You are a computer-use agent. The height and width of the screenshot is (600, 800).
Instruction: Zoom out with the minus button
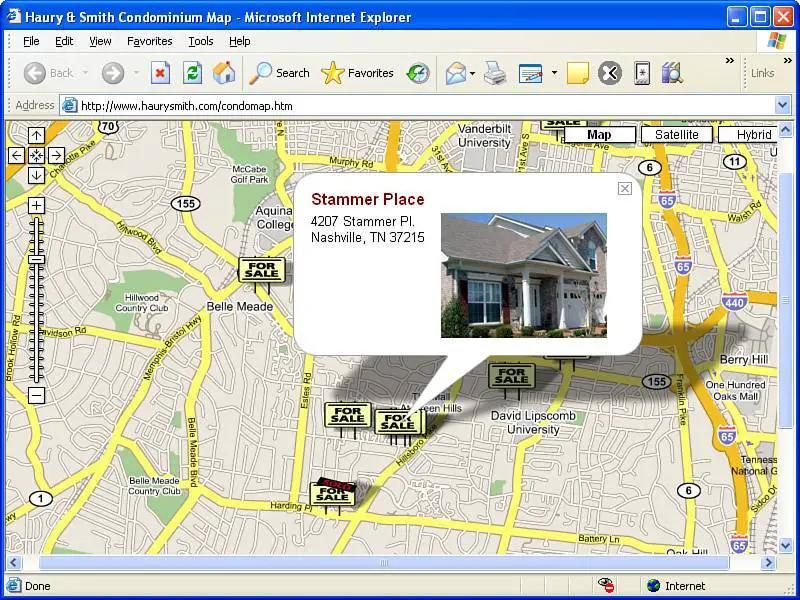[x=36, y=395]
